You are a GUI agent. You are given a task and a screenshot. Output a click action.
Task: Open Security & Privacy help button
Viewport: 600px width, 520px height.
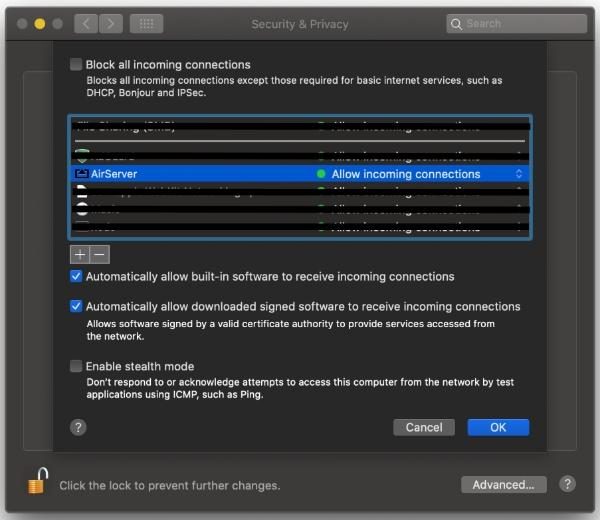[x=567, y=484]
